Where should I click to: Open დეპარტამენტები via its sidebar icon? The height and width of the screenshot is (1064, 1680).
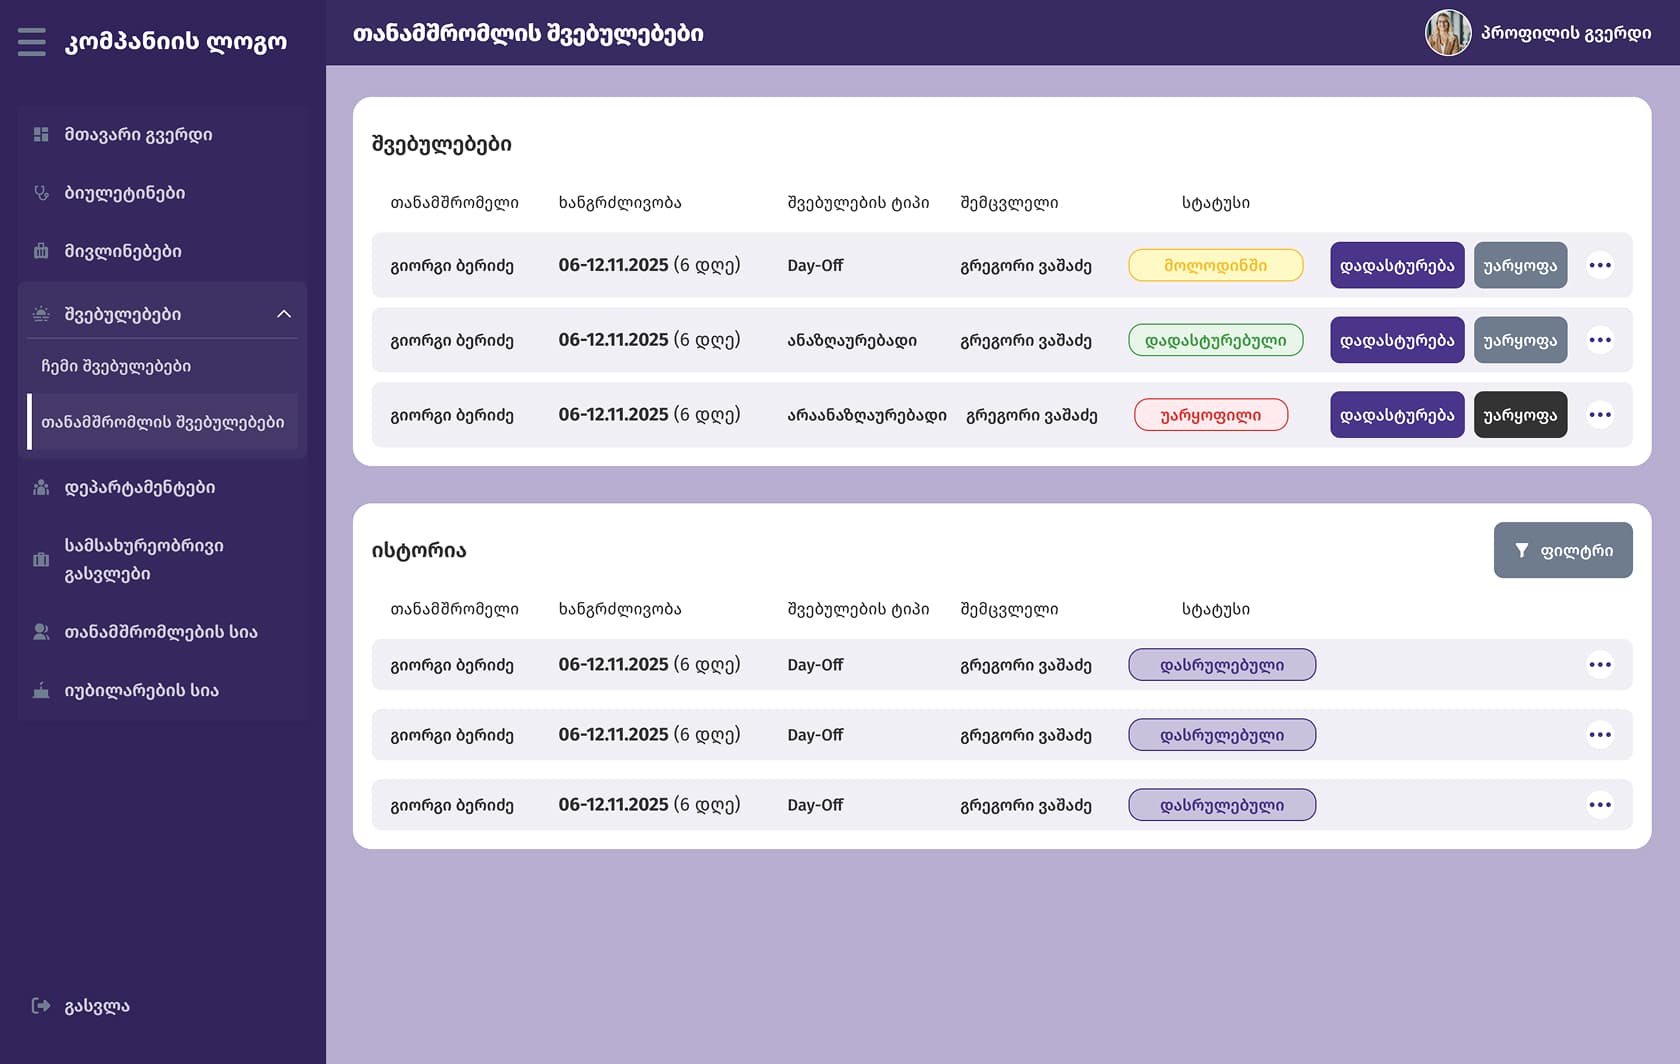(x=41, y=487)
